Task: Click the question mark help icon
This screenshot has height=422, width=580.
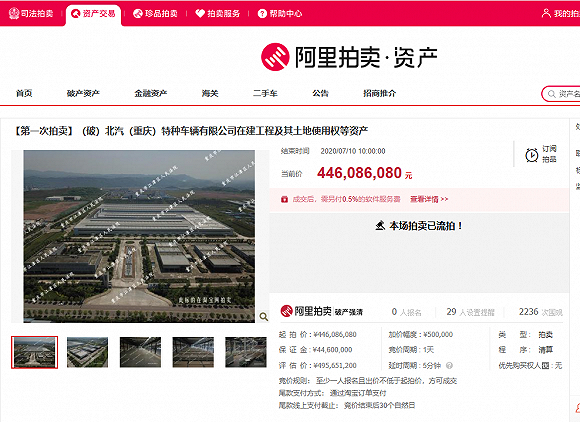Action: pos(262,14)
